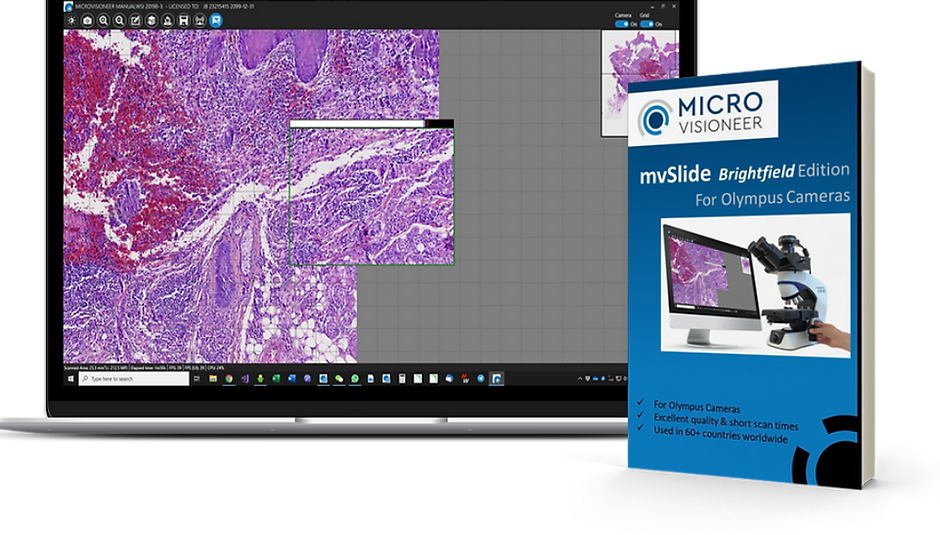Click the toolbar icon right of save
The image size is (940, 535).
(200, 20)
